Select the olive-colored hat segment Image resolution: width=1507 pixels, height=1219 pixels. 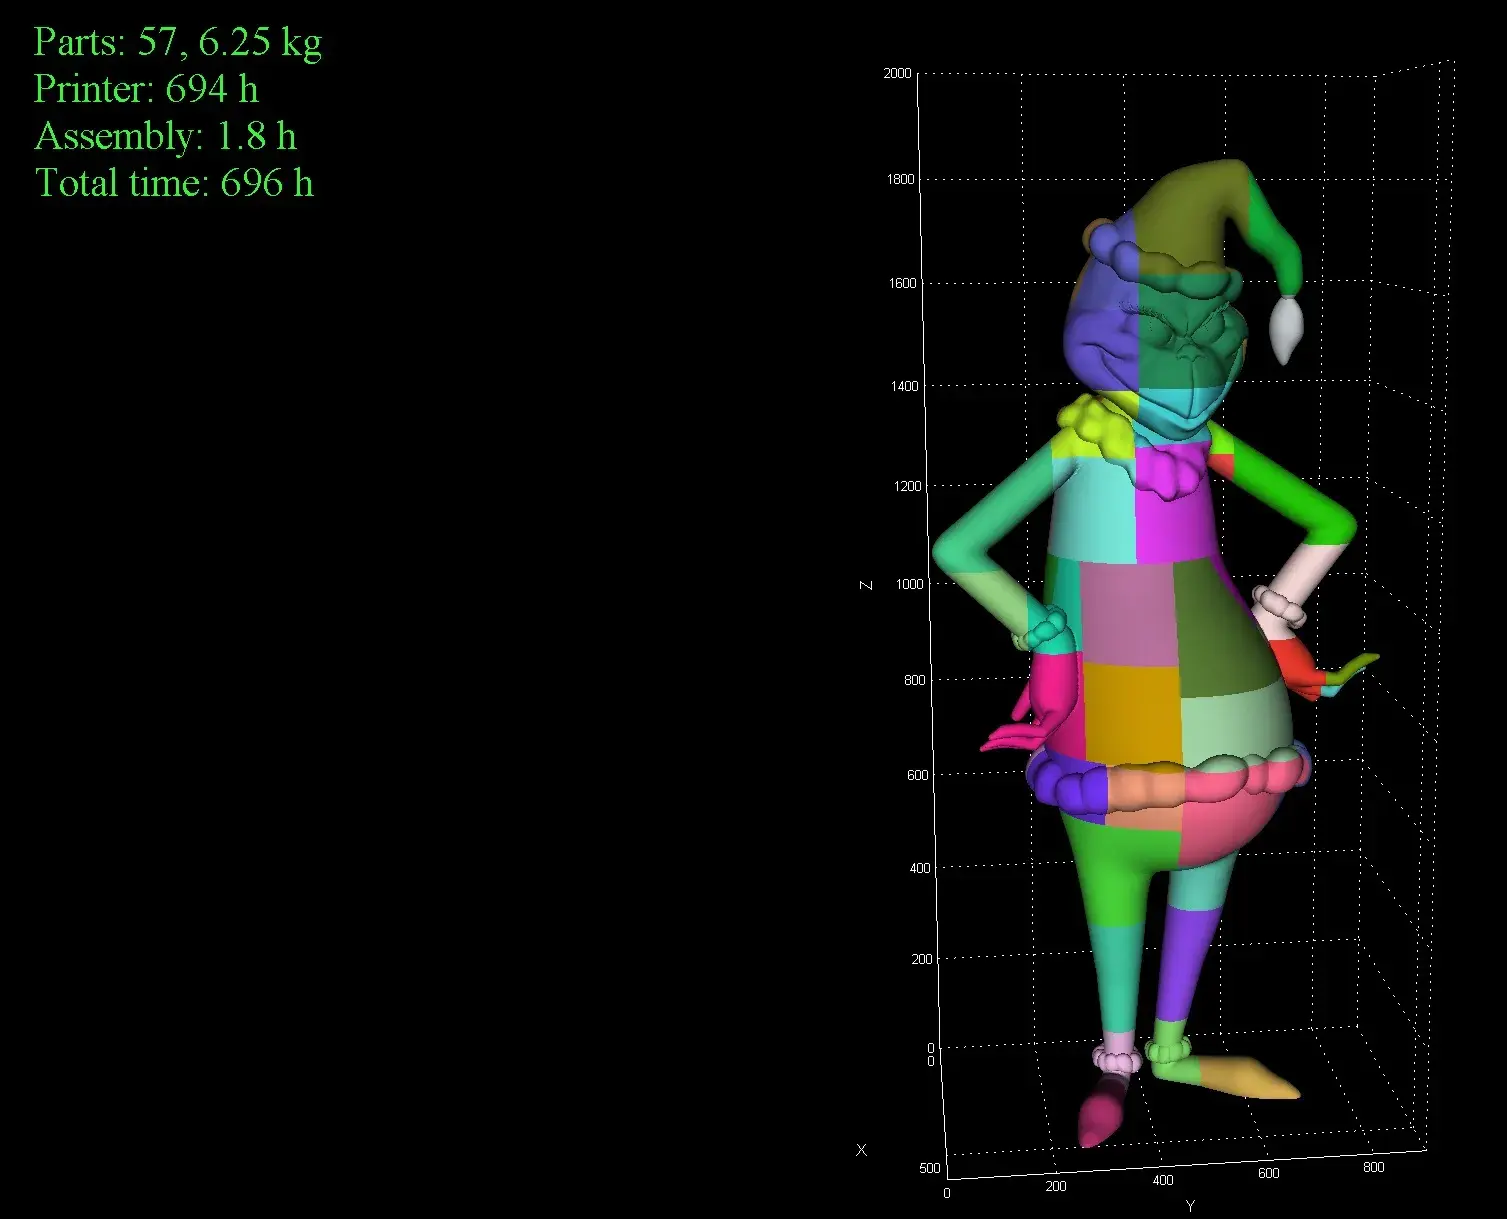pos(1180,220)
